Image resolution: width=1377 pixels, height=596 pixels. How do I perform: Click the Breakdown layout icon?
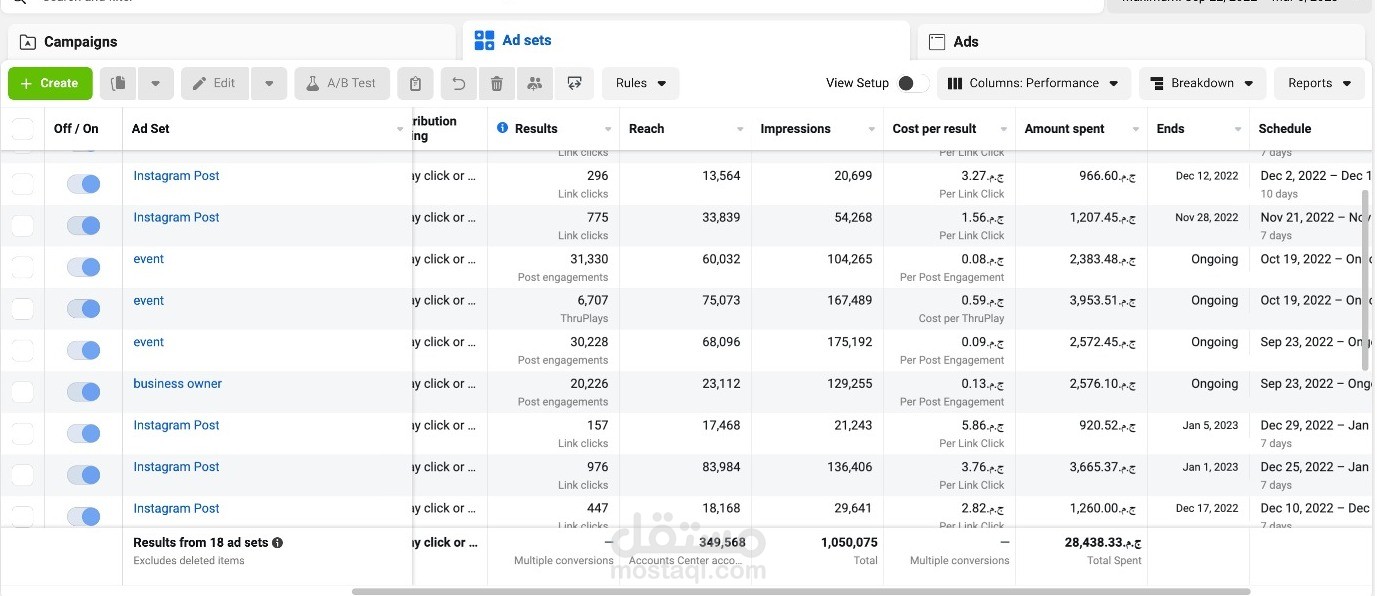click(x=1158, y=83)
